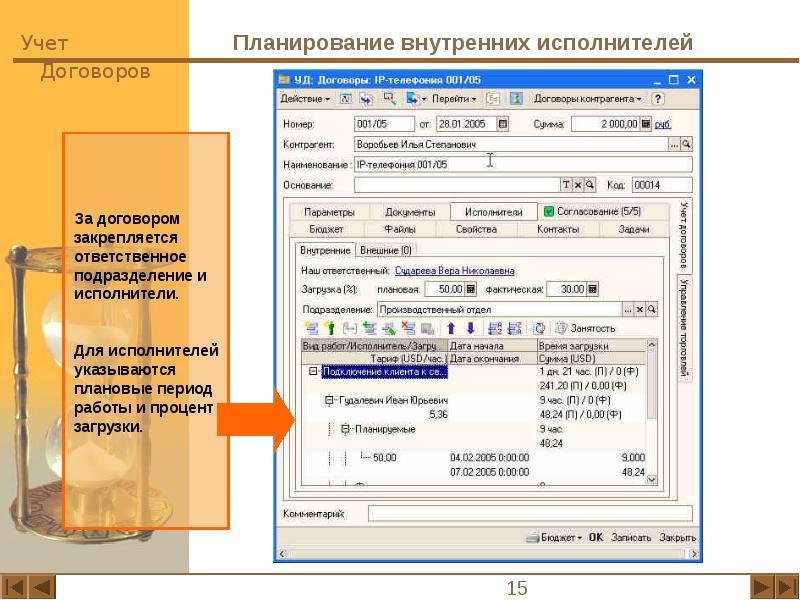Move row up with blue up arrow
The height and width of the screenshot is (600, 800).
[450, 328]
